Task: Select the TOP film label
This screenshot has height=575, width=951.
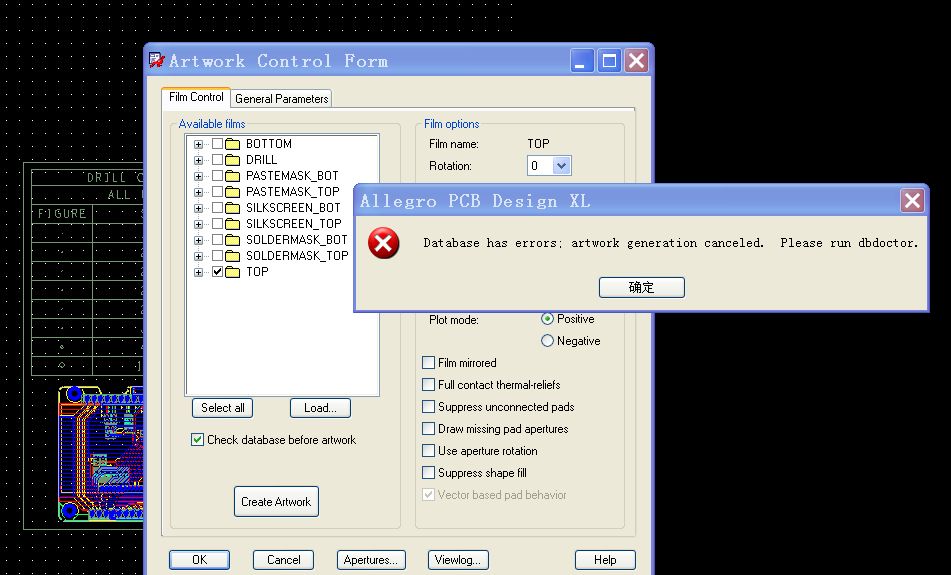Action: coord(257,272)
